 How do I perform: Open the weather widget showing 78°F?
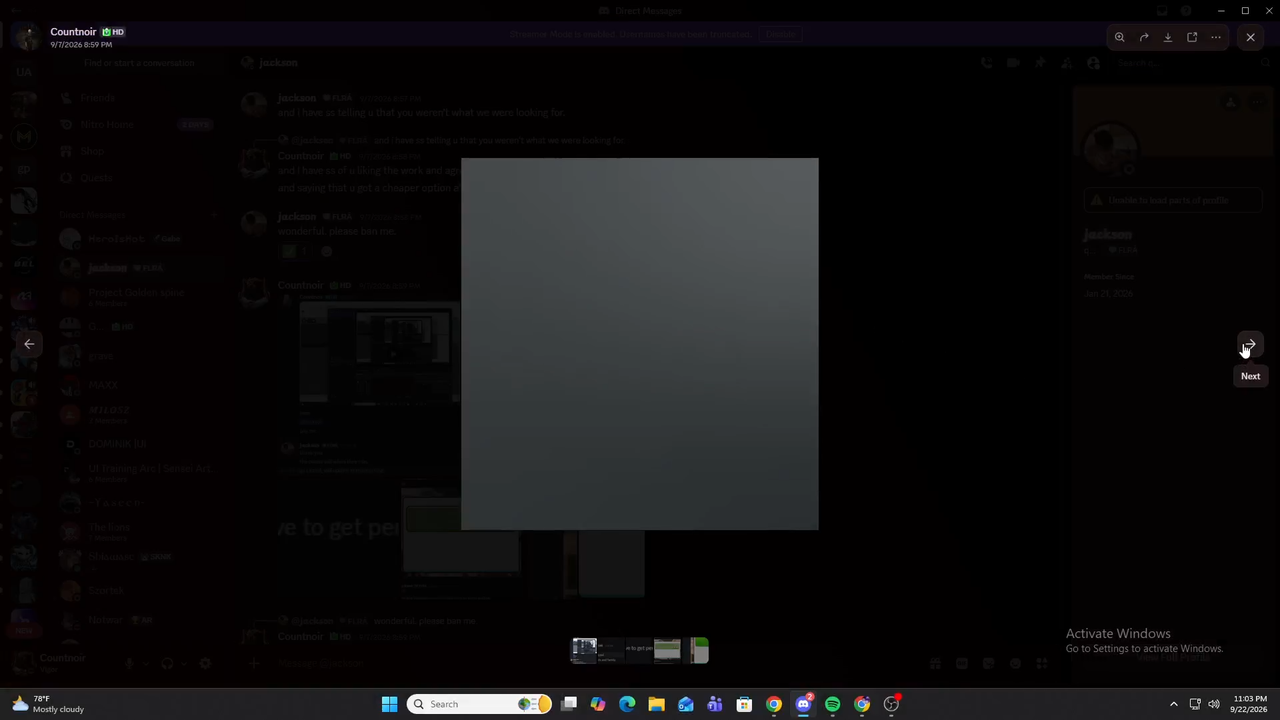[x=48, y=704]
